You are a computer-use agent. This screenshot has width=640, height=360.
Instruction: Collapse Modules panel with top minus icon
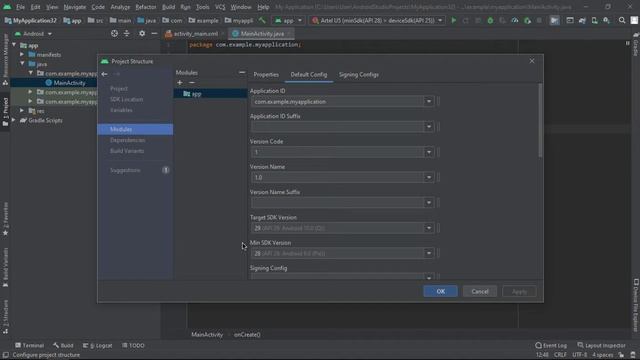[242, 72]
